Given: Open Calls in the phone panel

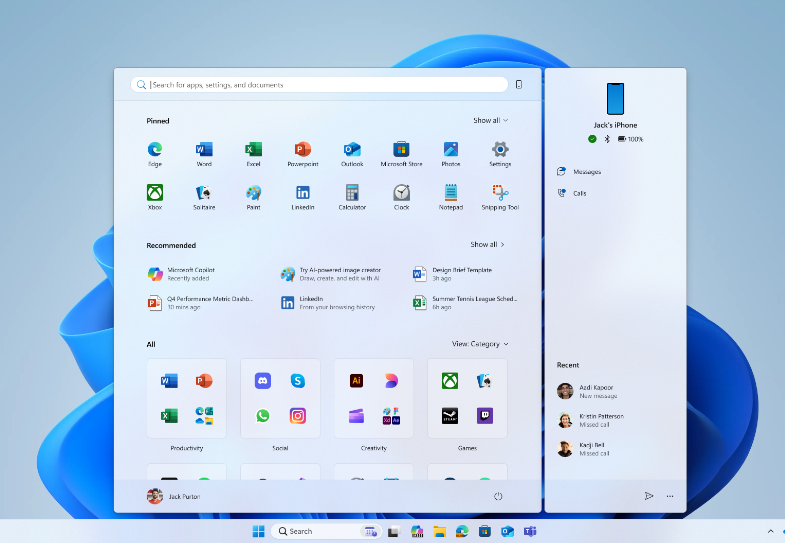Looking at the screenshot, I should point(571,193).
